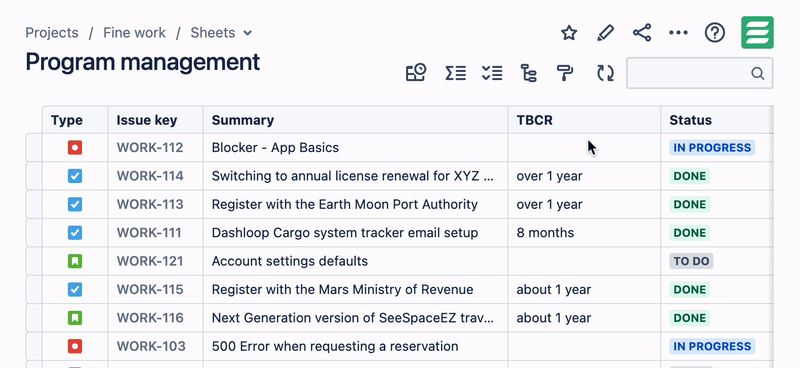Image resolution: width=800 pixels, height=368 pixels.
Task: Click the refresh sync icon
Action: [606, 73]
